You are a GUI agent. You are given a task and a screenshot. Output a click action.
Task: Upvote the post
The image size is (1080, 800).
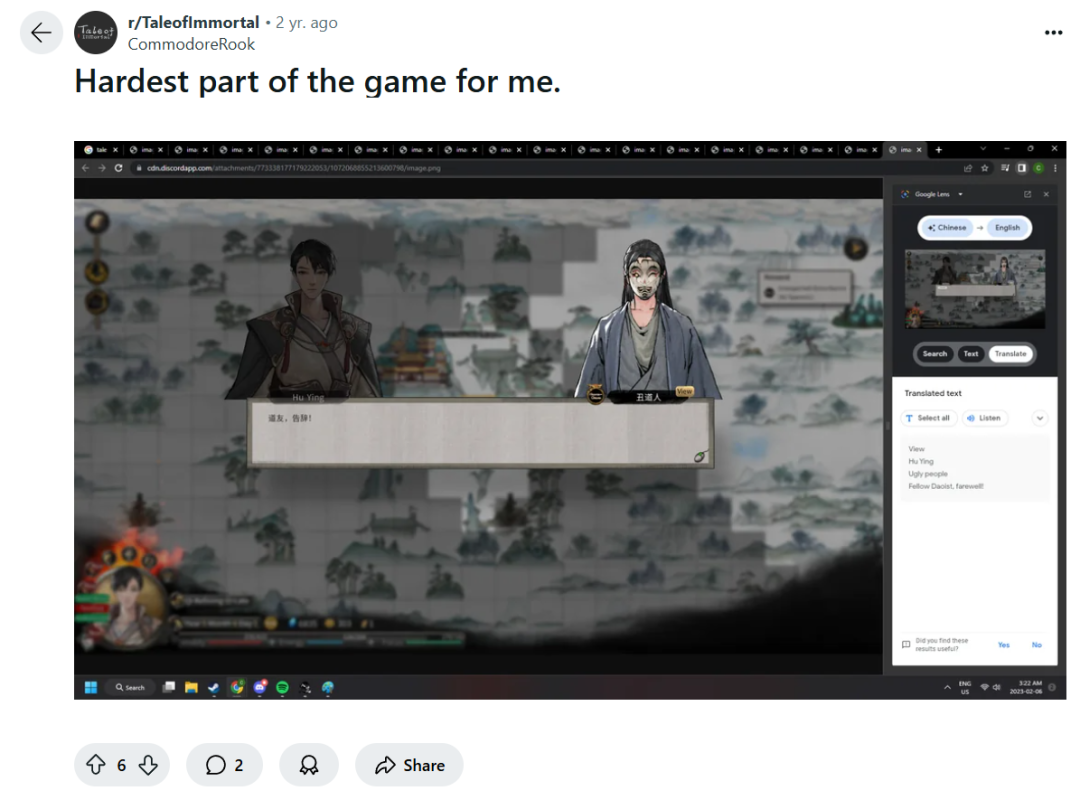click(96, 765)
